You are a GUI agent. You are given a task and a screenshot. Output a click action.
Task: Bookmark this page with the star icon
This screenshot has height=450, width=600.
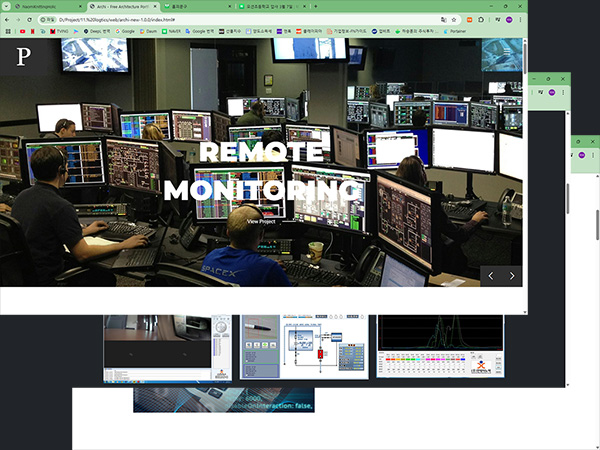(x=453, y=19)
